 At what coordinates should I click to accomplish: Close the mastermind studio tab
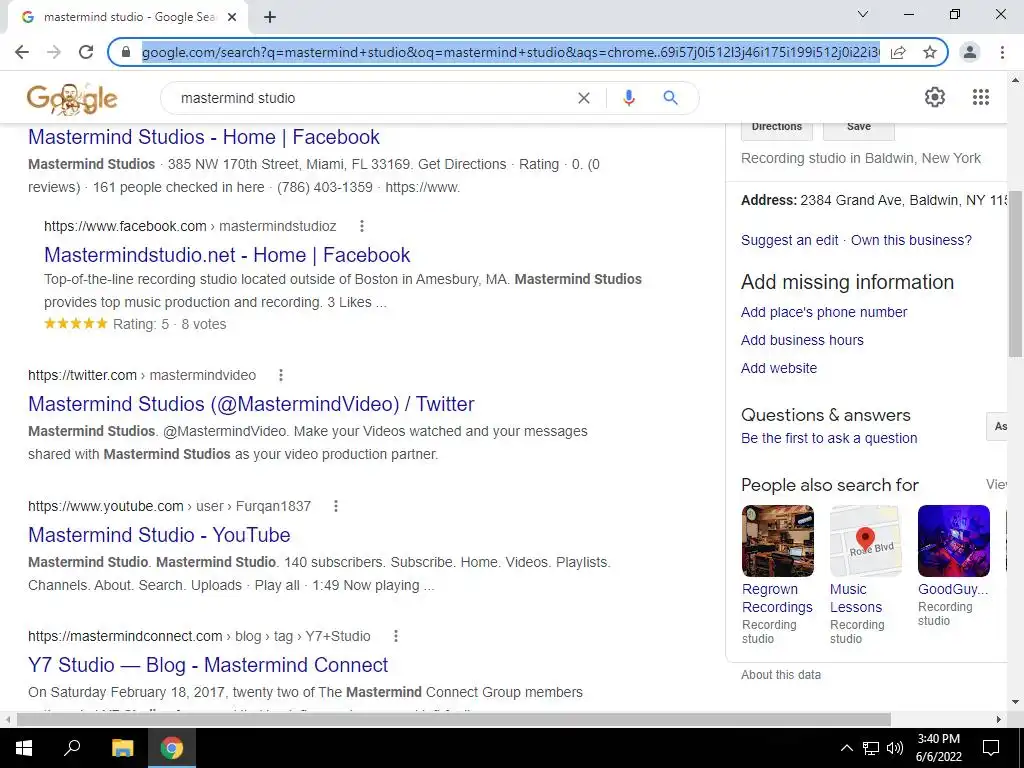232,17
